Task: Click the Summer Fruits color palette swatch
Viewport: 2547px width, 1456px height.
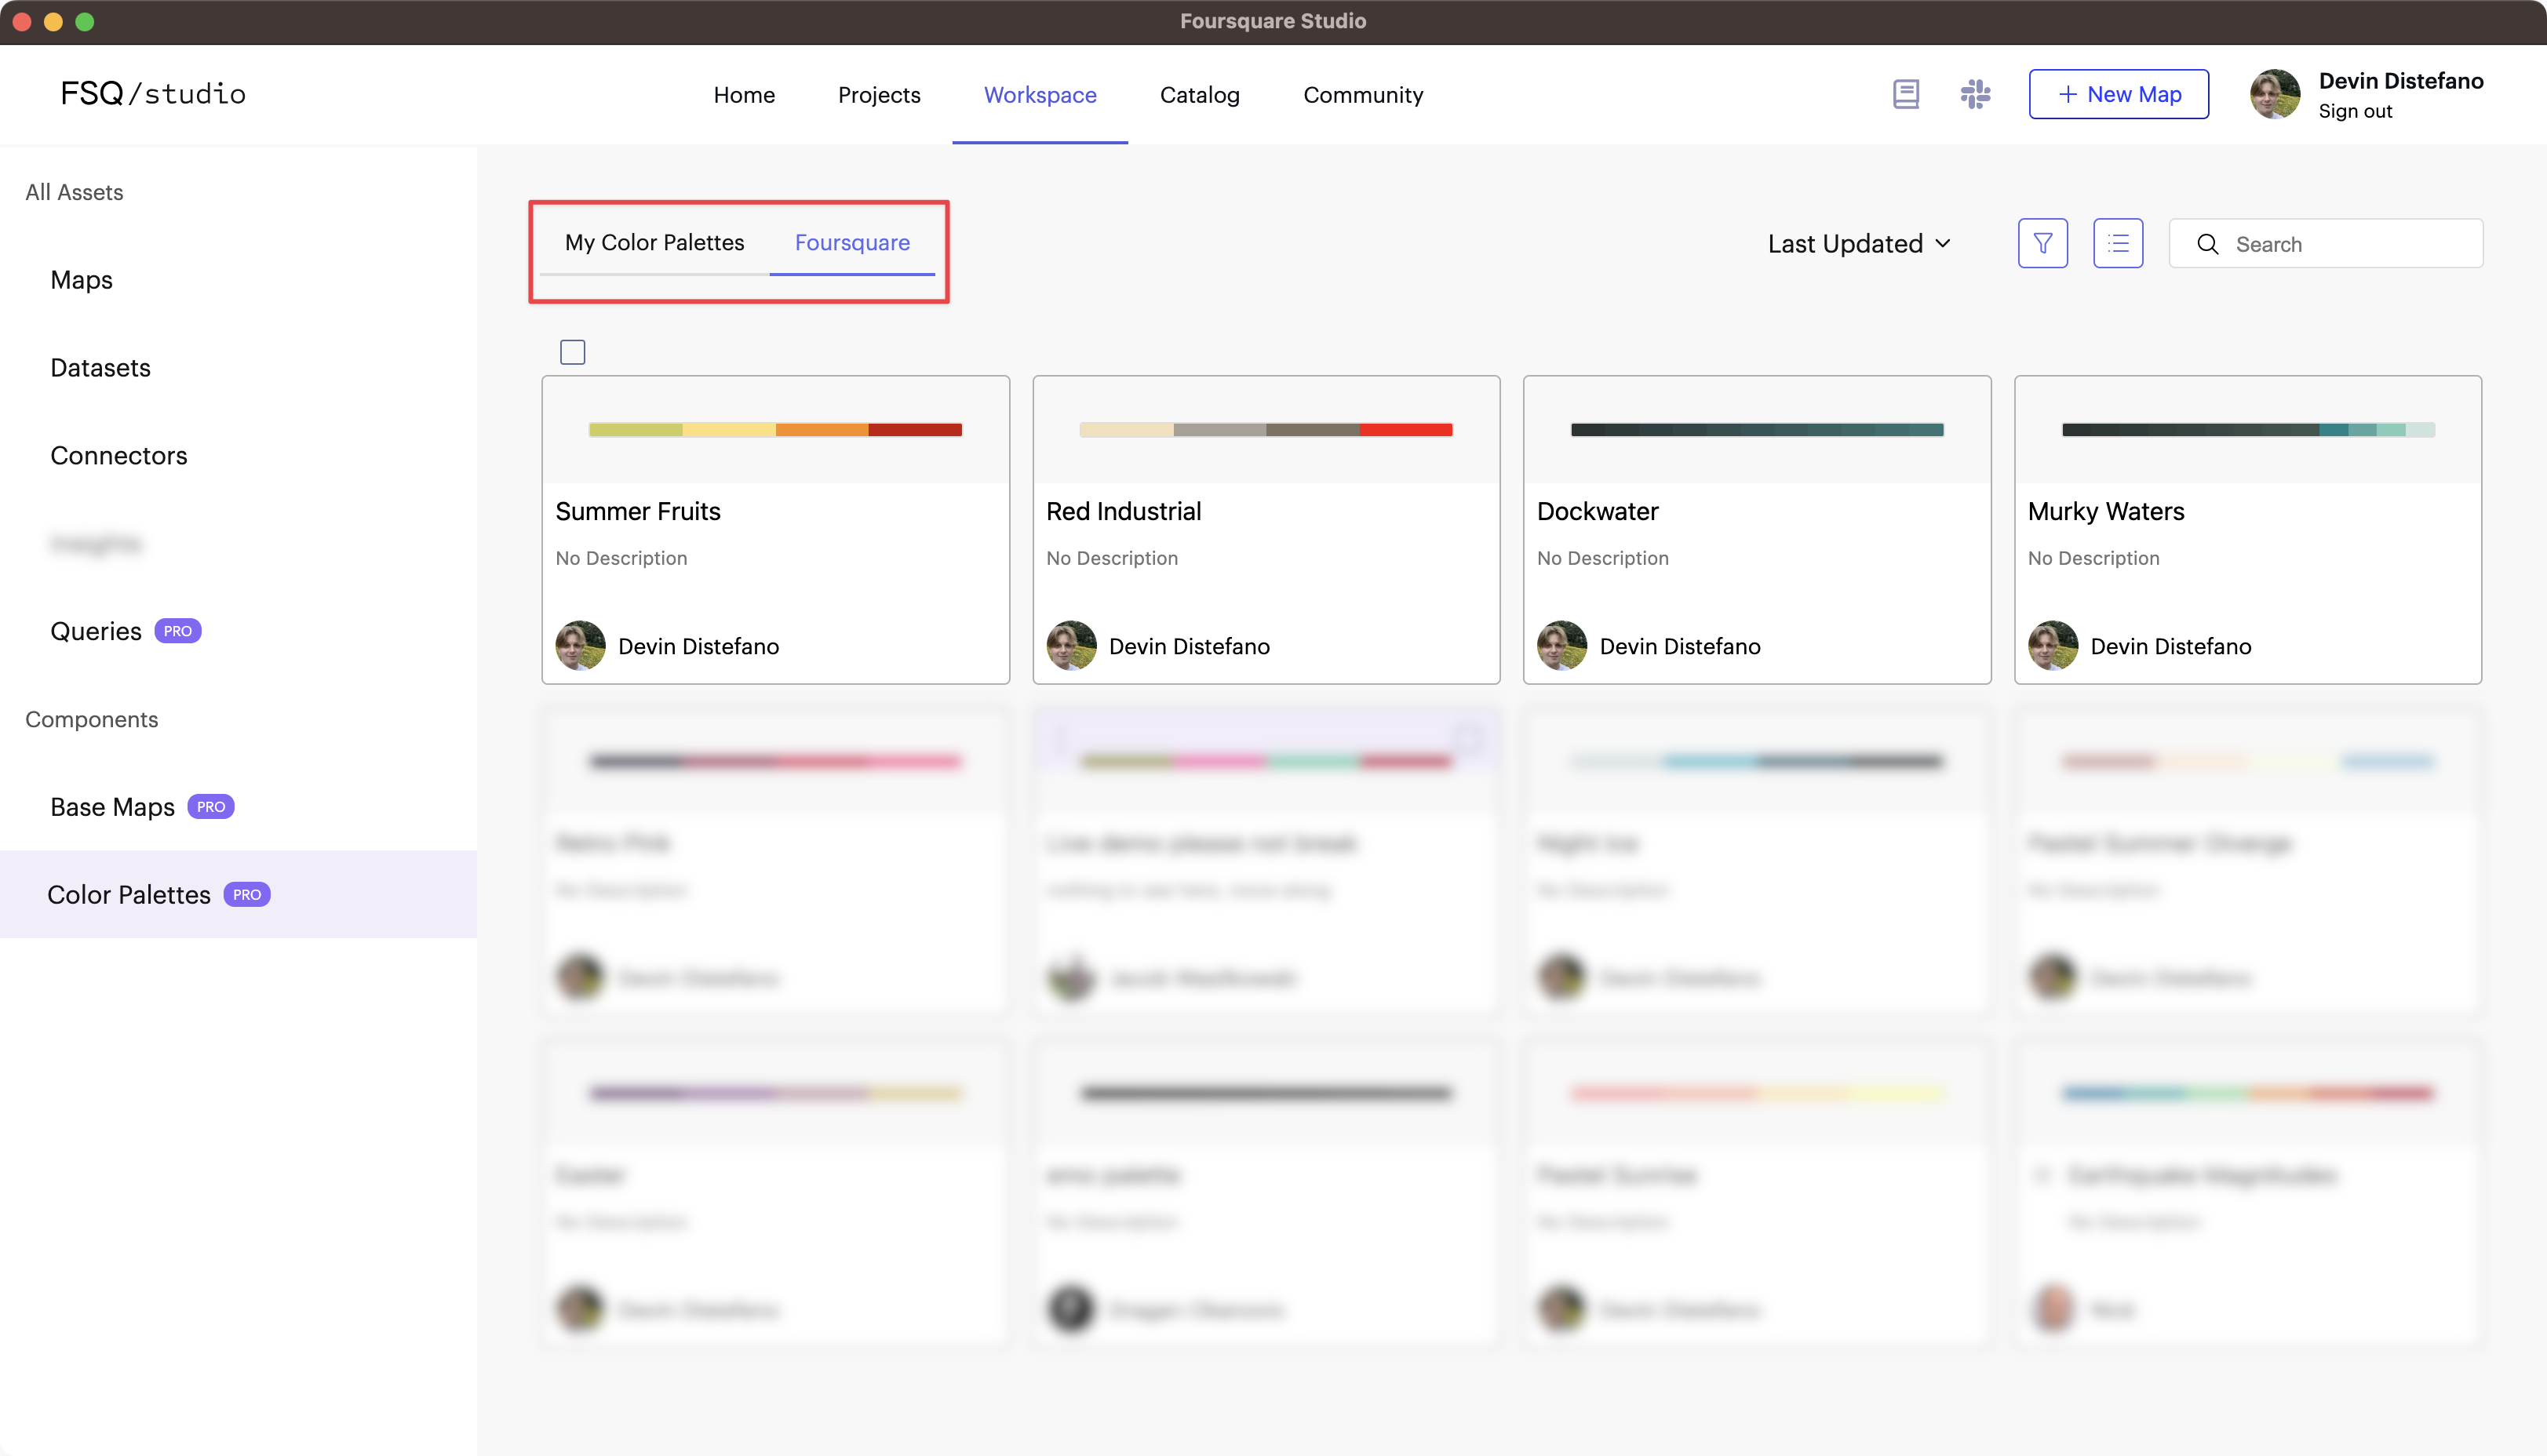Action: coord(775,430)
